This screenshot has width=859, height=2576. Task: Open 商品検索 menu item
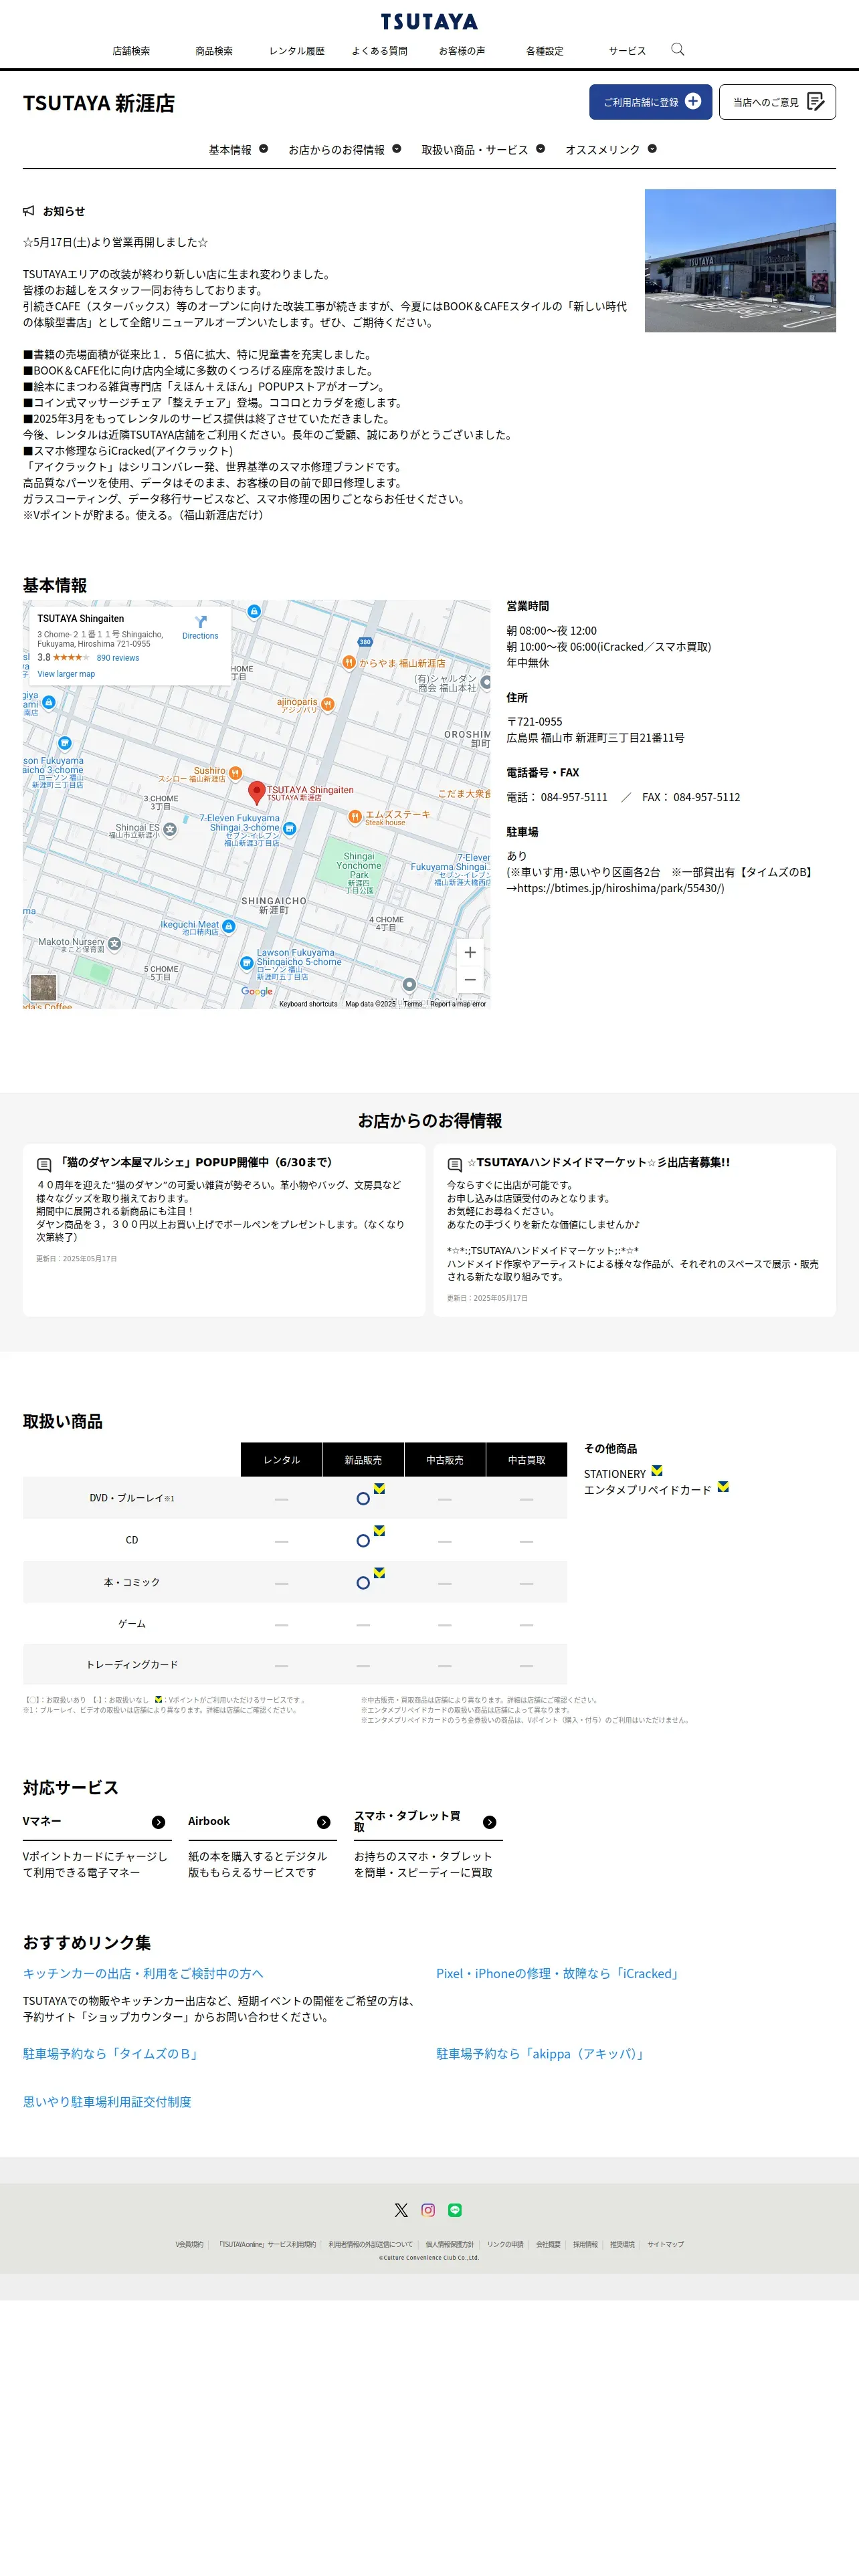214,51
